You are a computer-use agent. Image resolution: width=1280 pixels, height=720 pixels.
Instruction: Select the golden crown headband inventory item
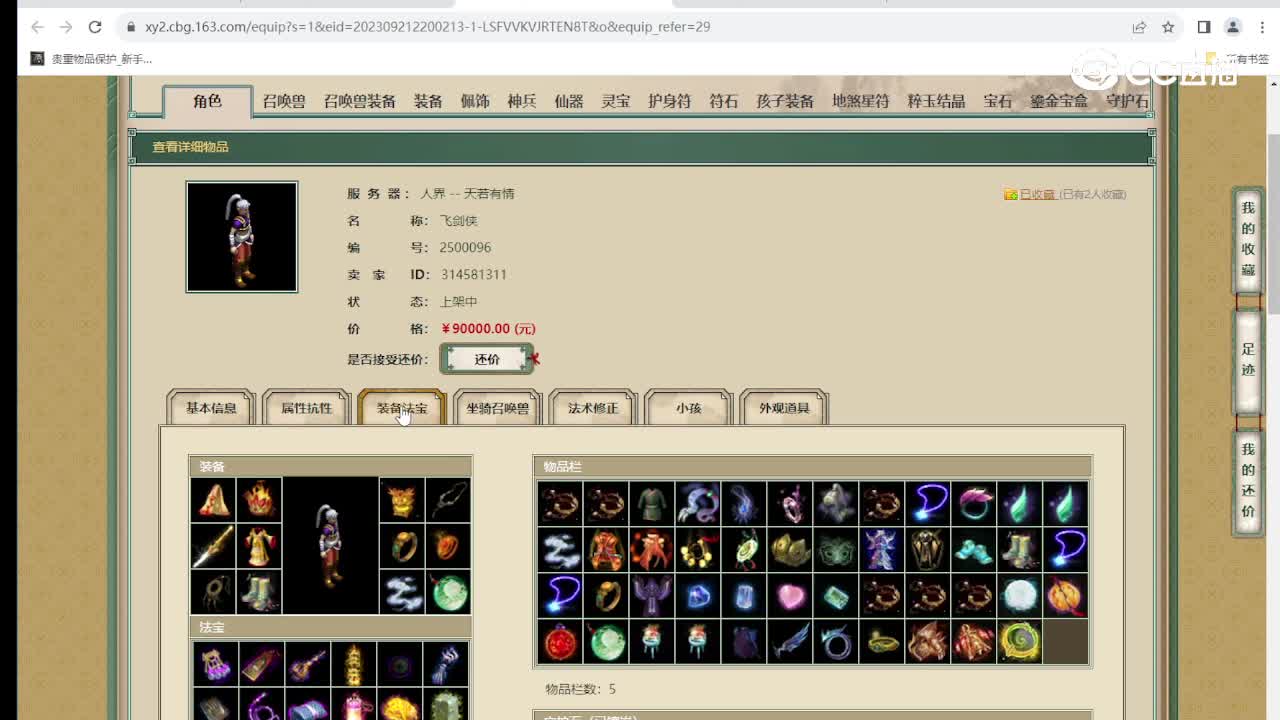point(790,549)
